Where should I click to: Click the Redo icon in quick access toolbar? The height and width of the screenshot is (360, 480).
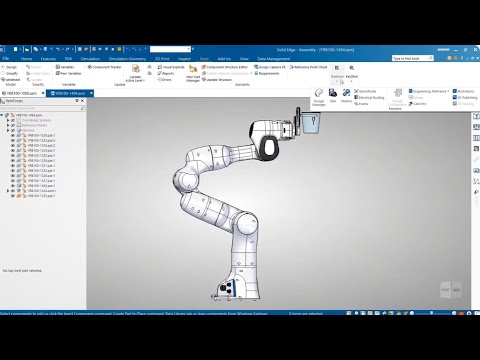[67, 49]
